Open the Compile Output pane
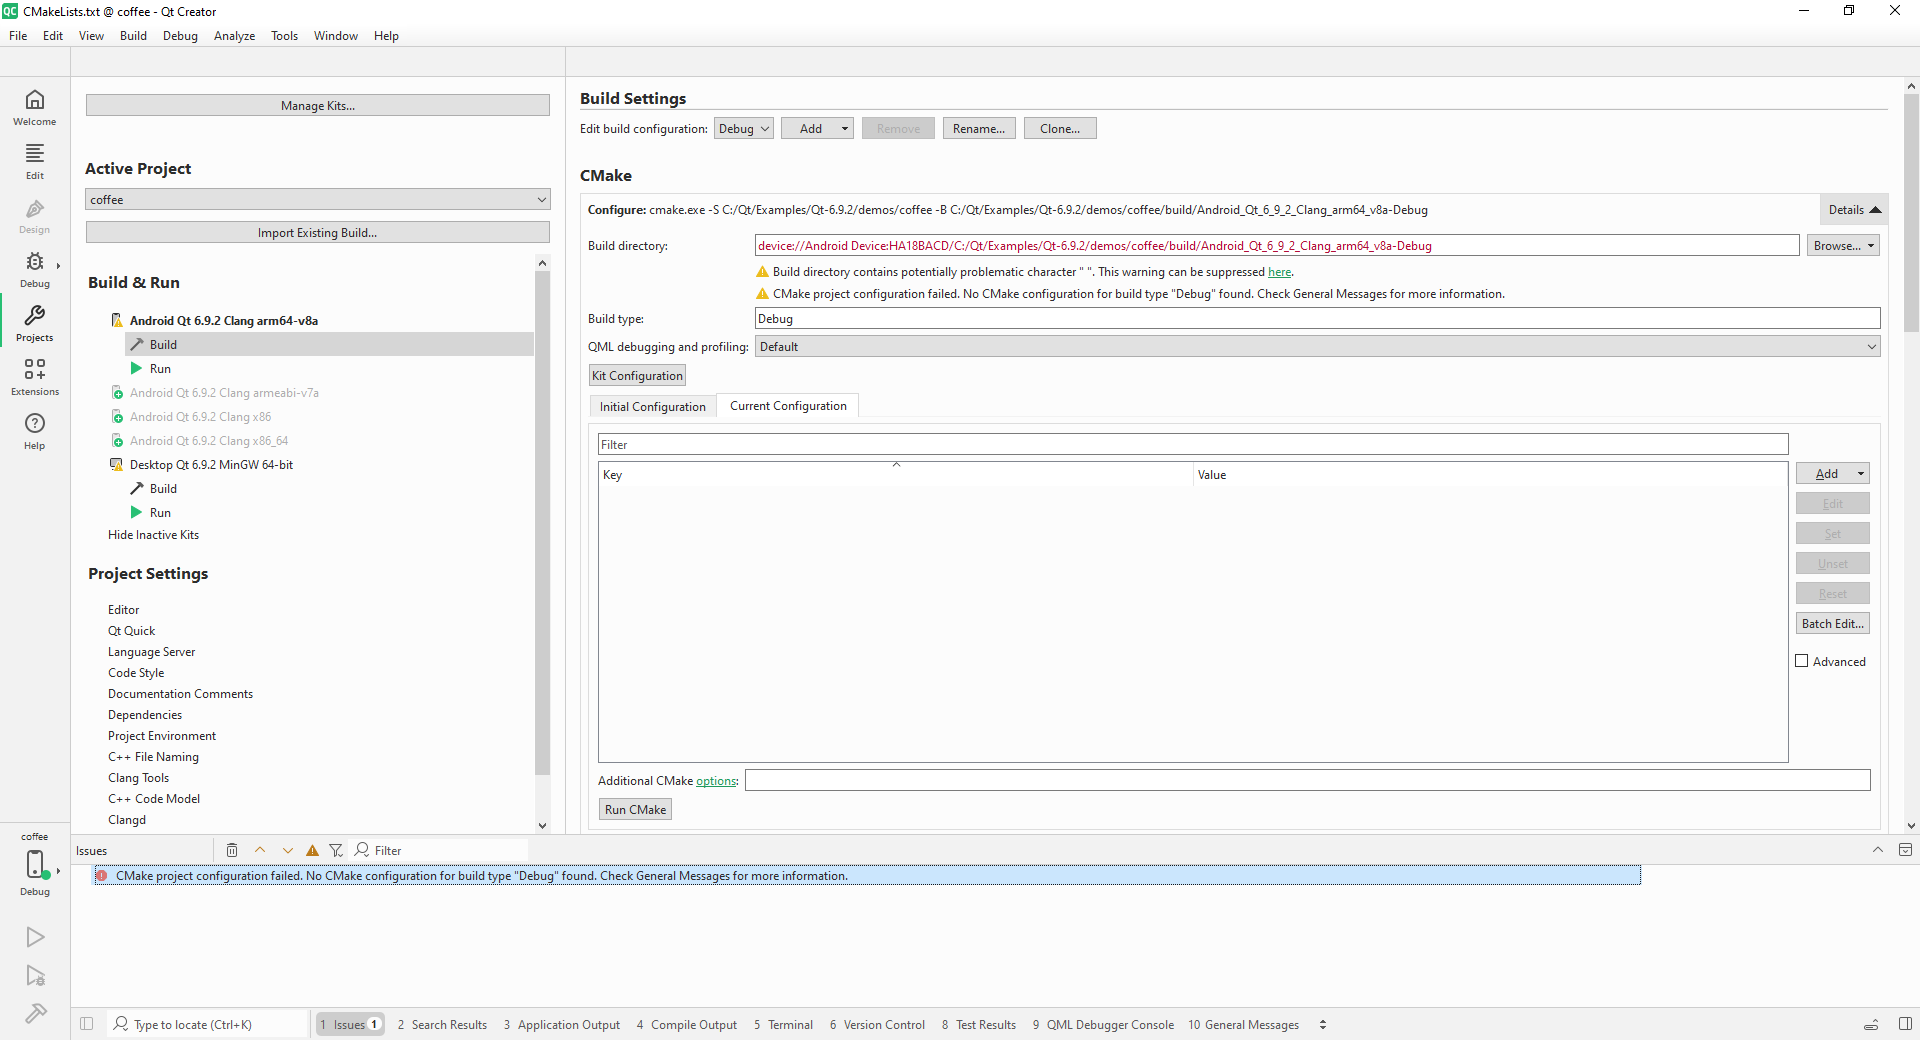This screenshot has height=1040, width=1920. [687, 1025]
